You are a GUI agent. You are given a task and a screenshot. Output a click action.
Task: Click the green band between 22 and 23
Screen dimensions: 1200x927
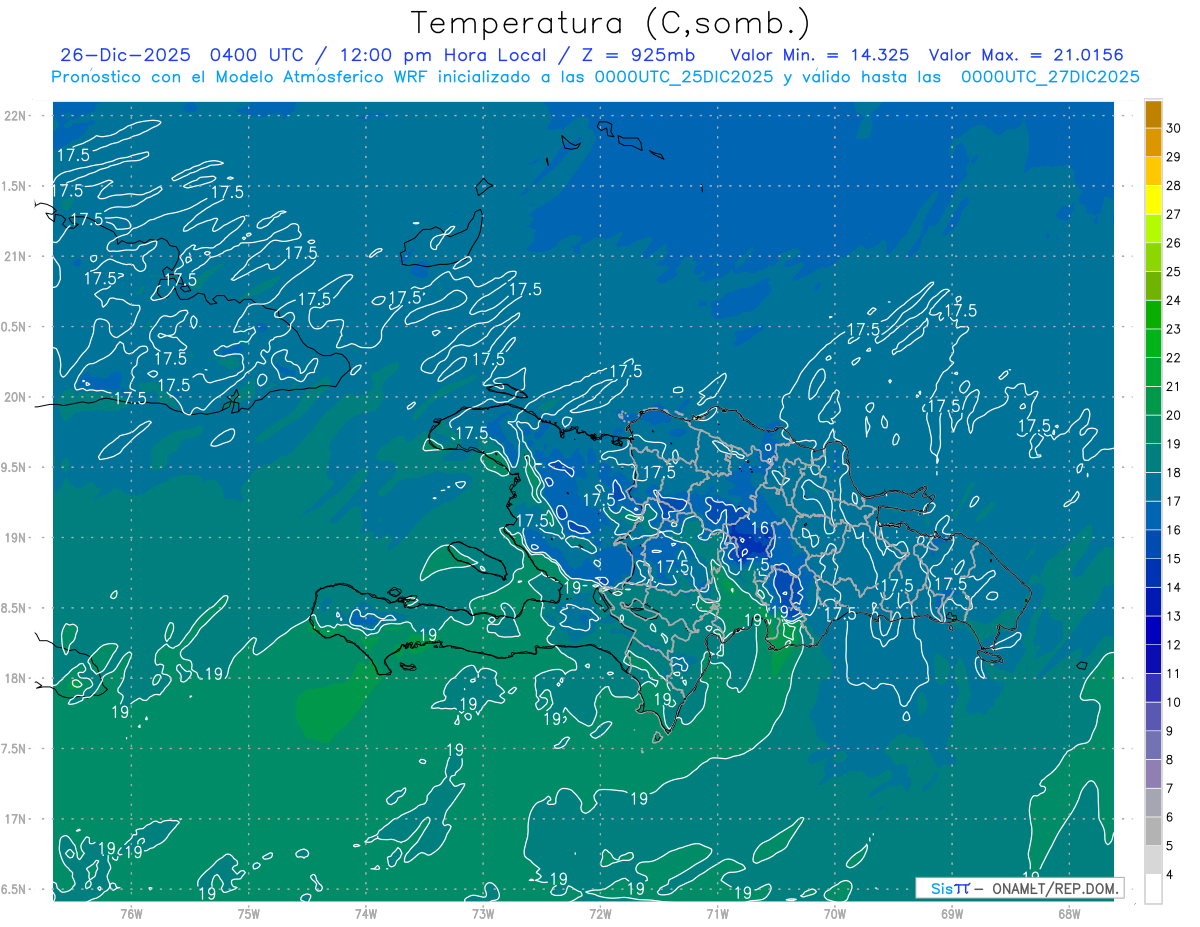click(1153, 343)
